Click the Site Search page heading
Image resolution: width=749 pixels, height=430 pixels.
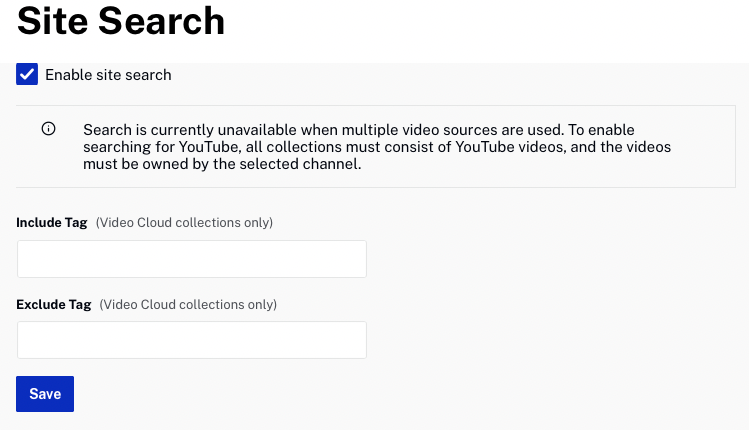(121, 21)
